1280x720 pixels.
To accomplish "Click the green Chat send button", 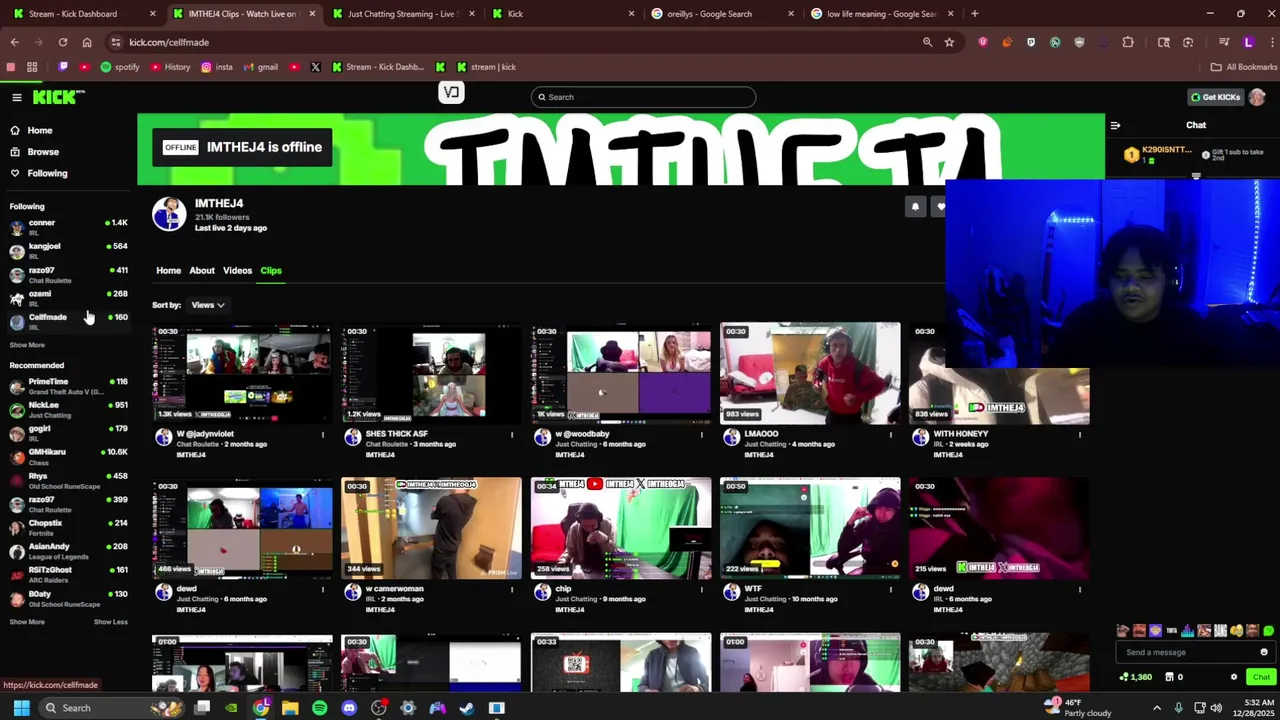I will pyautogui.click(x=1261, y=677).
